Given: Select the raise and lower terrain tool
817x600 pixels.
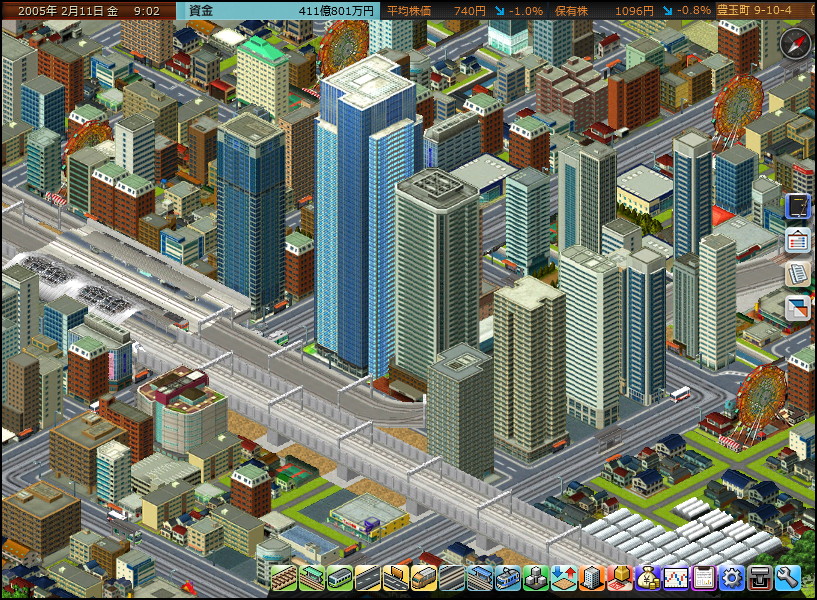Looking at the screenshot, I should [564, 578].
